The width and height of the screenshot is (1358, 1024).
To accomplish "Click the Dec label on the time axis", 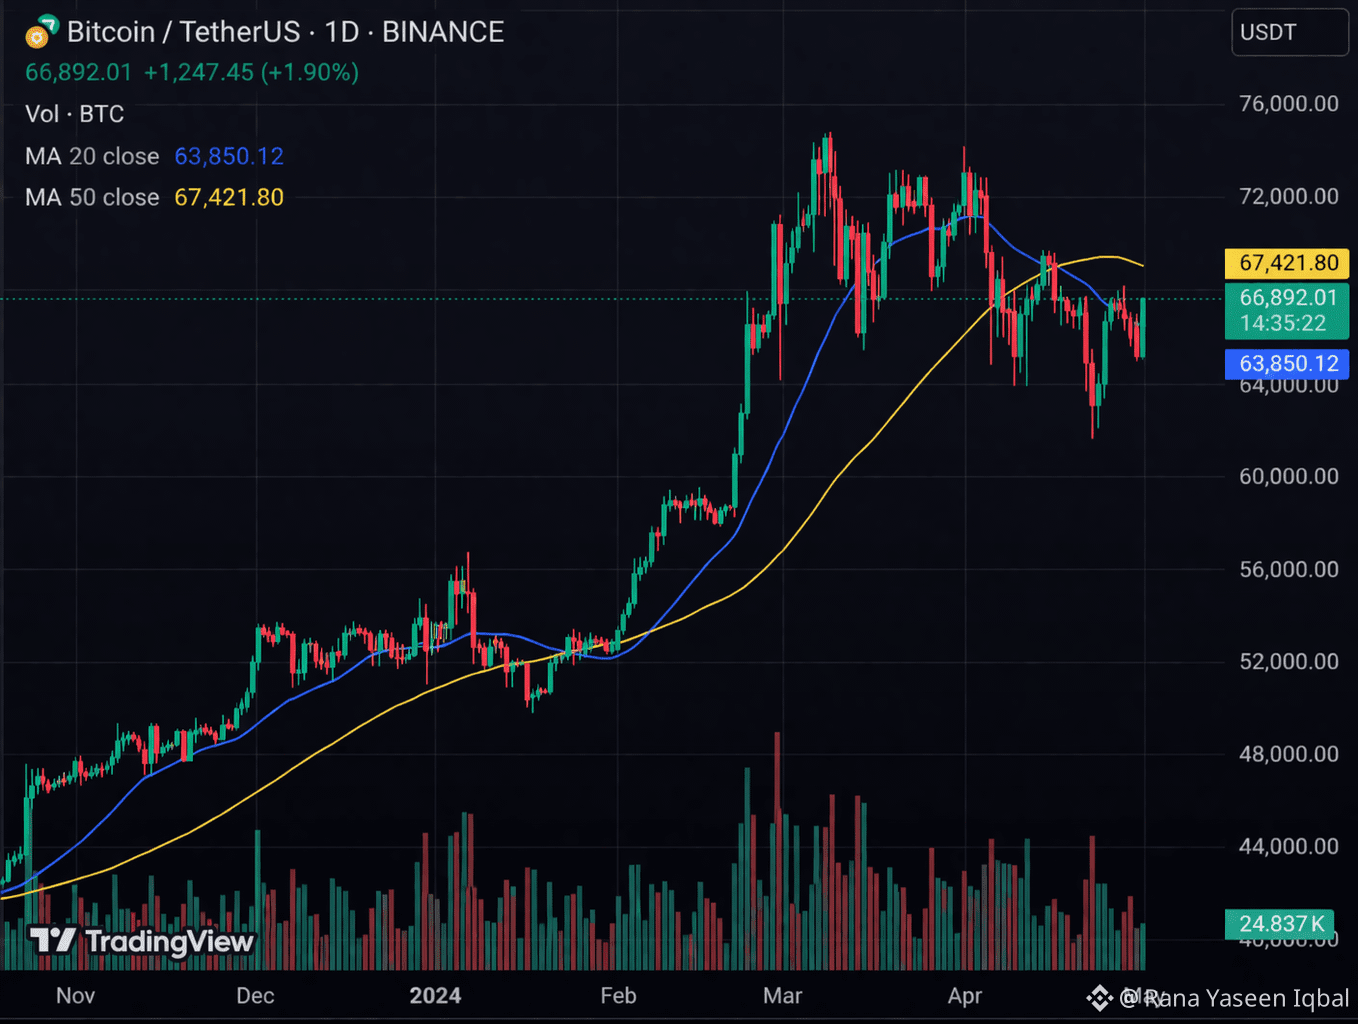I will tap(255, 996).
